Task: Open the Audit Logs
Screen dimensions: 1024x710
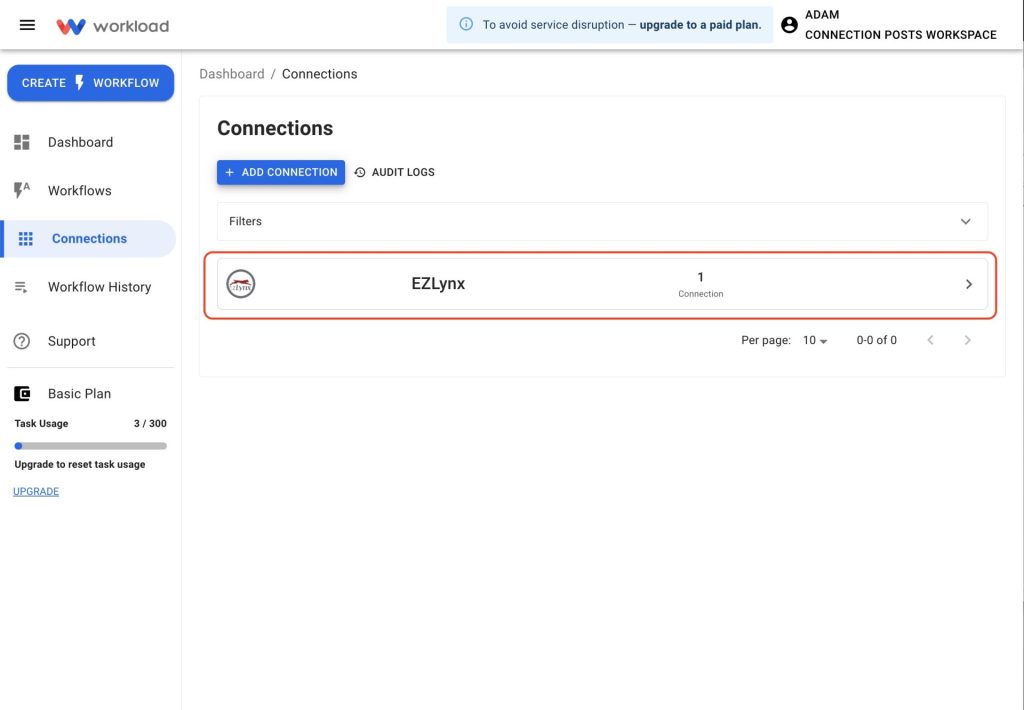Action: (x=394, y=172)
